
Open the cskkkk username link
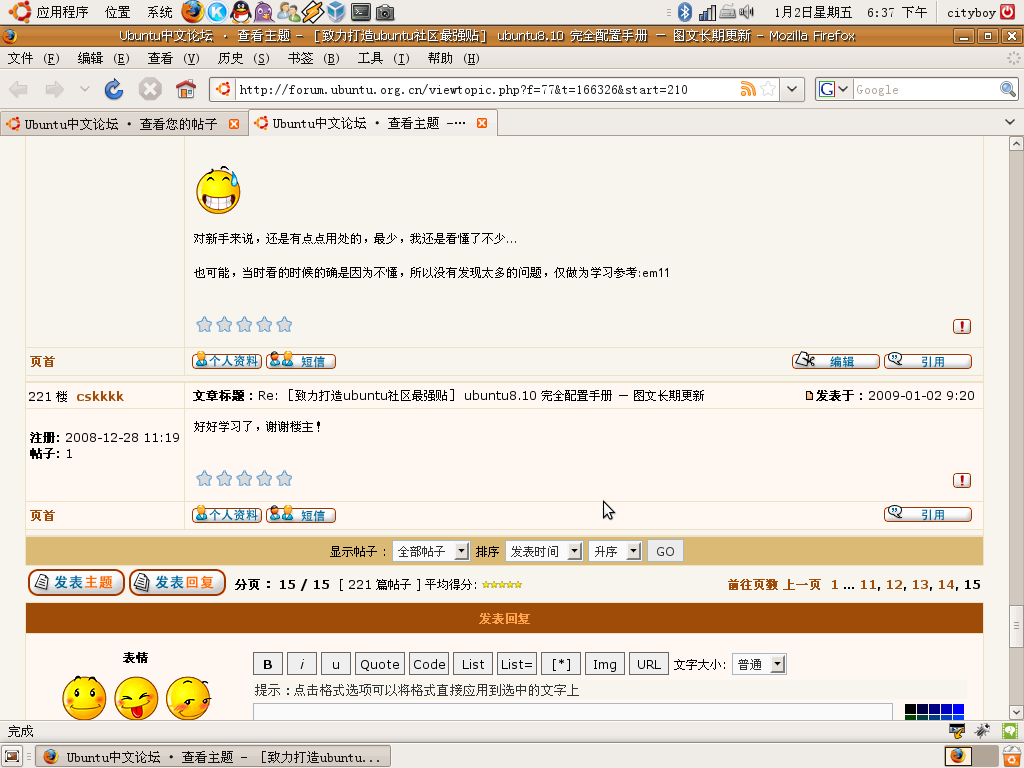[x=100, y=396]
